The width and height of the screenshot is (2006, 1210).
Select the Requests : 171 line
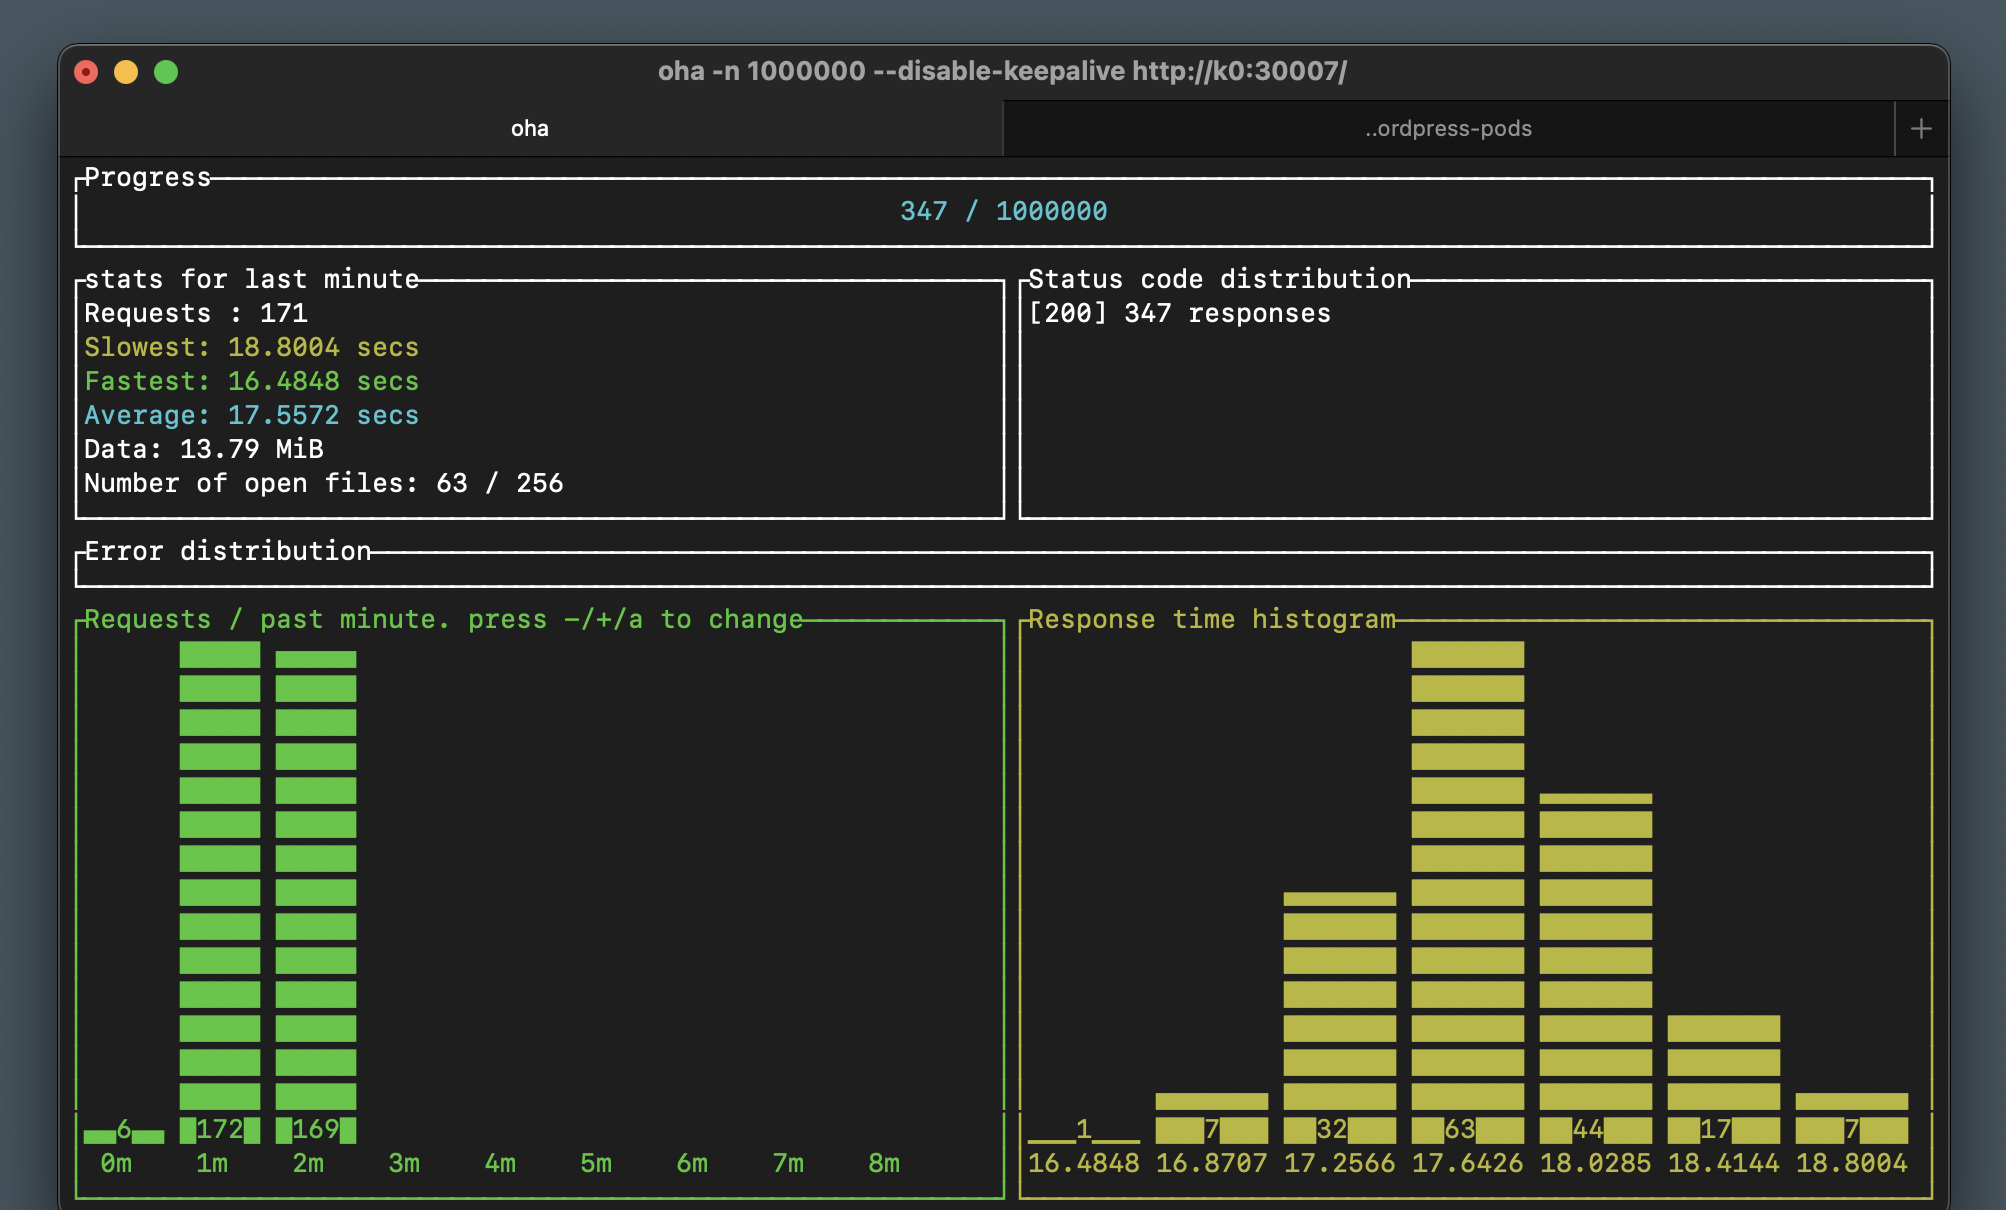click(196, 313)
